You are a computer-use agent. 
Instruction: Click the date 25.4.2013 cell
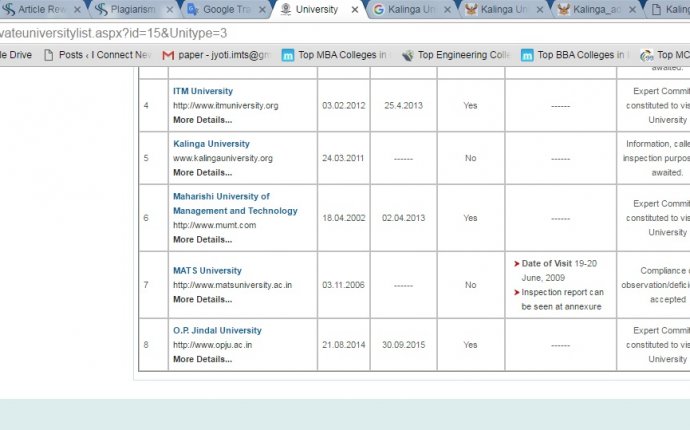404,106
